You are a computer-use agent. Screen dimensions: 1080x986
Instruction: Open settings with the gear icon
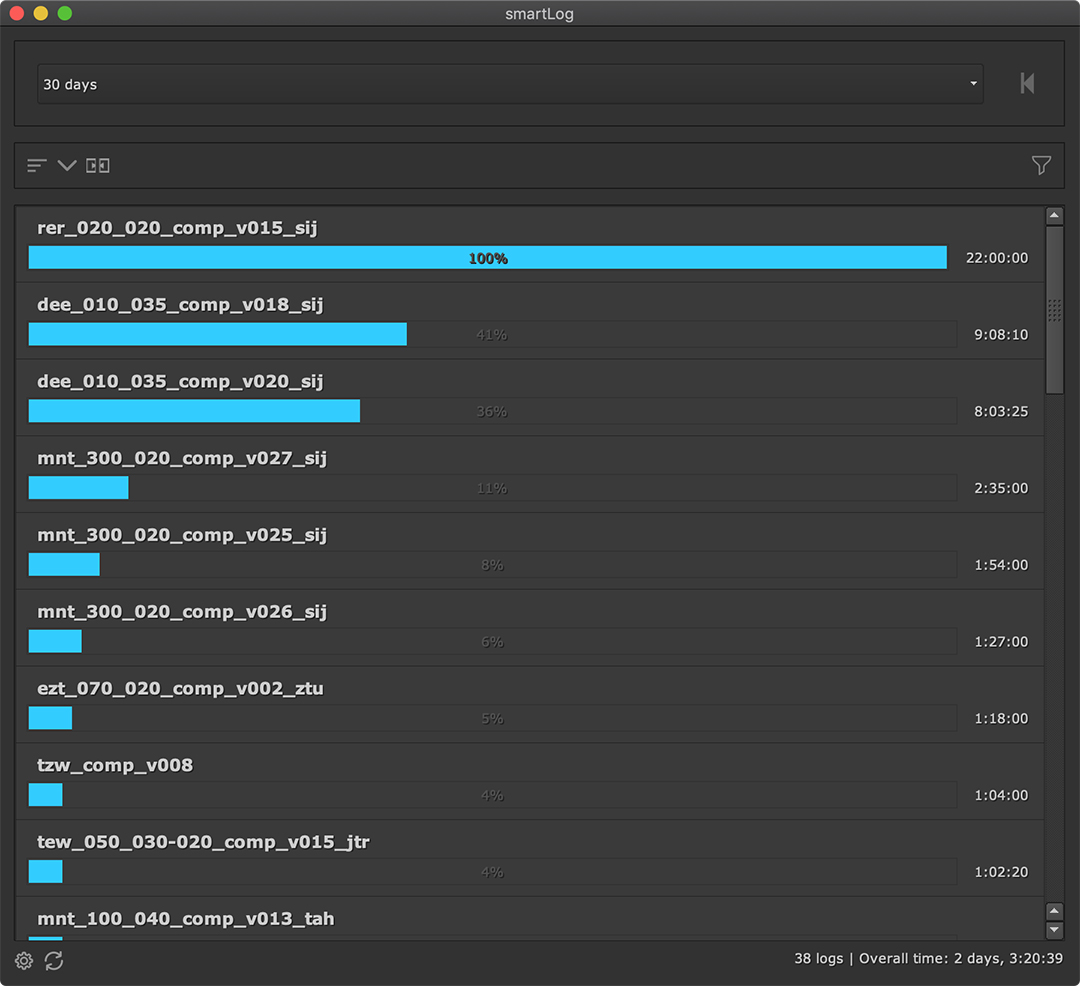click(x=24, y=961)
